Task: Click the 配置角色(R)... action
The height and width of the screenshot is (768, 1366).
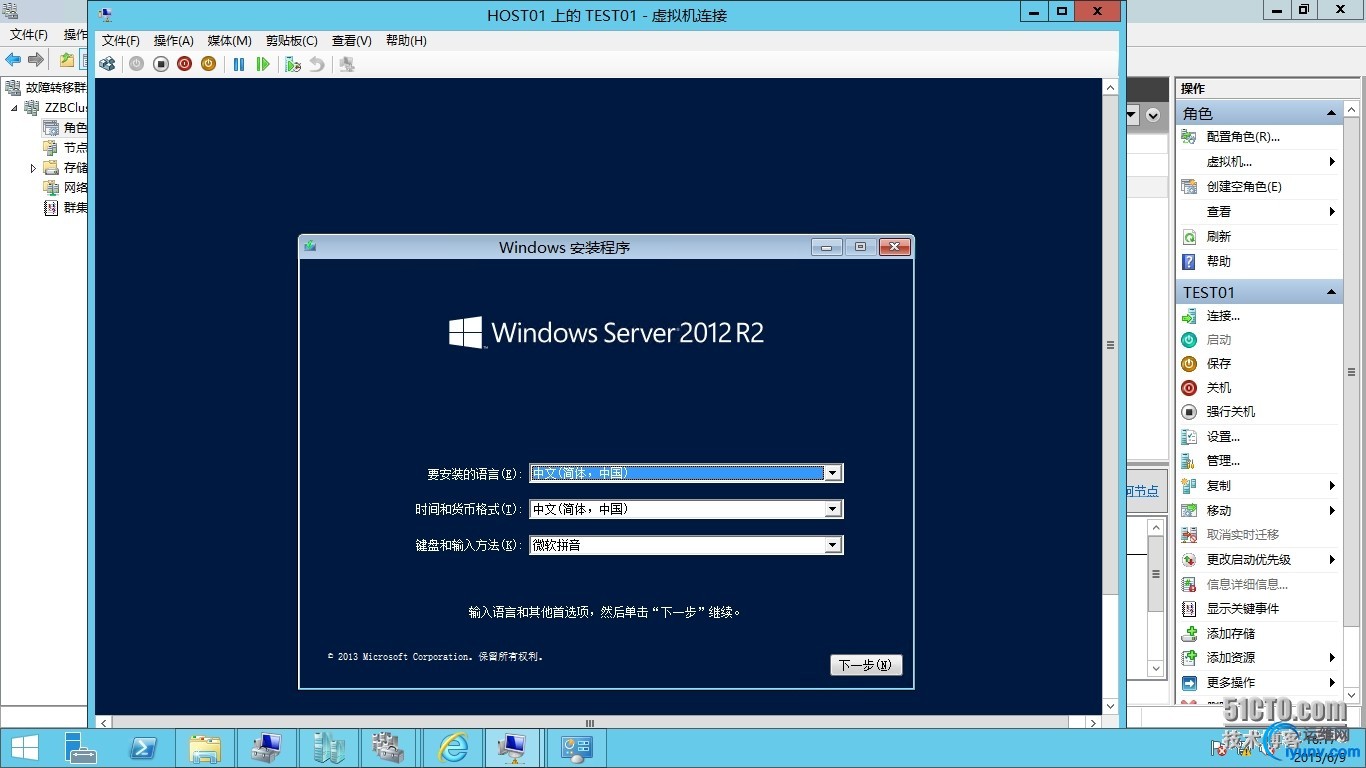Action: click(1243, 137)
